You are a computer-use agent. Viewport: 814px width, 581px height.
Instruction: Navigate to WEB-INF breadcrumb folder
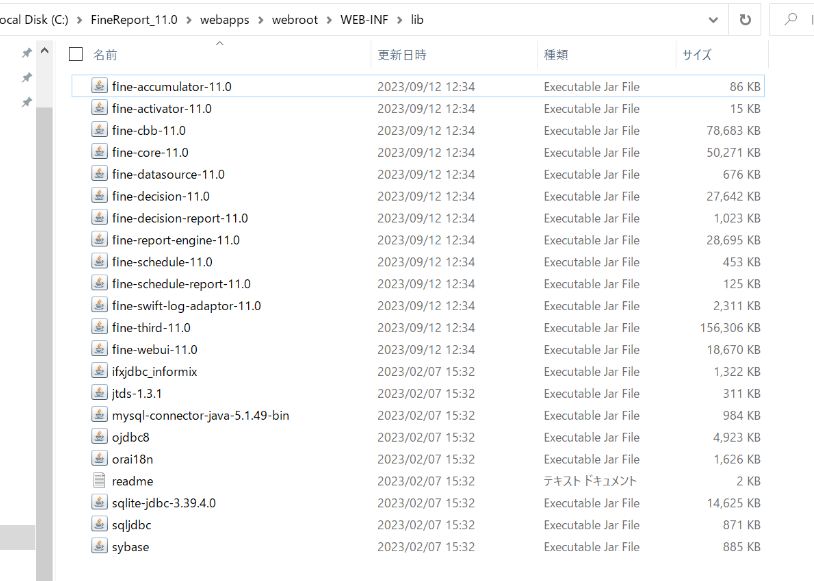[x=364, y=20]
